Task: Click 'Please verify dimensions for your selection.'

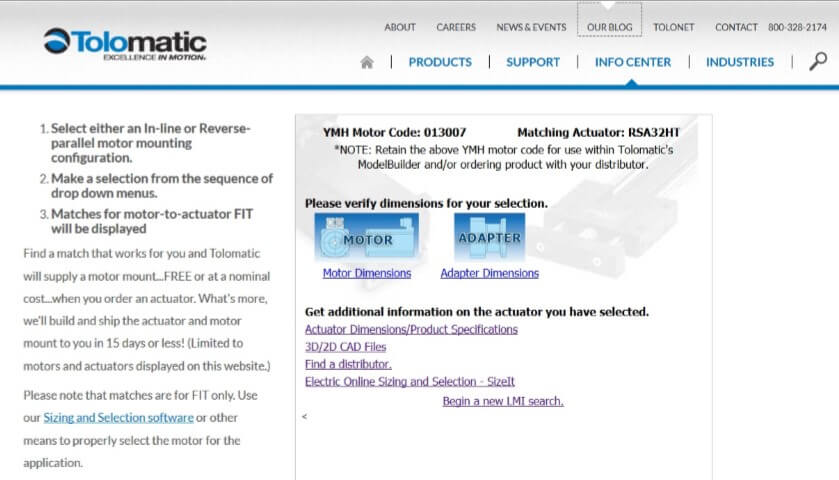Action: pos(426,203)
